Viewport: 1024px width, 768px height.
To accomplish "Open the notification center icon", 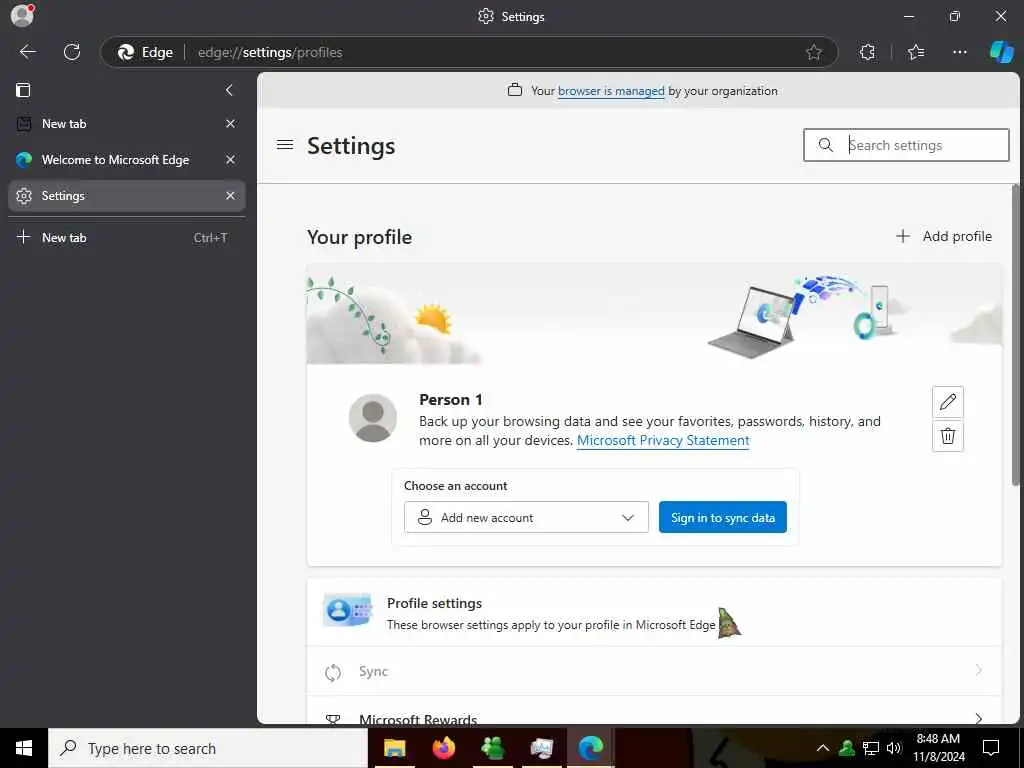I will click(x=991, y=748).
